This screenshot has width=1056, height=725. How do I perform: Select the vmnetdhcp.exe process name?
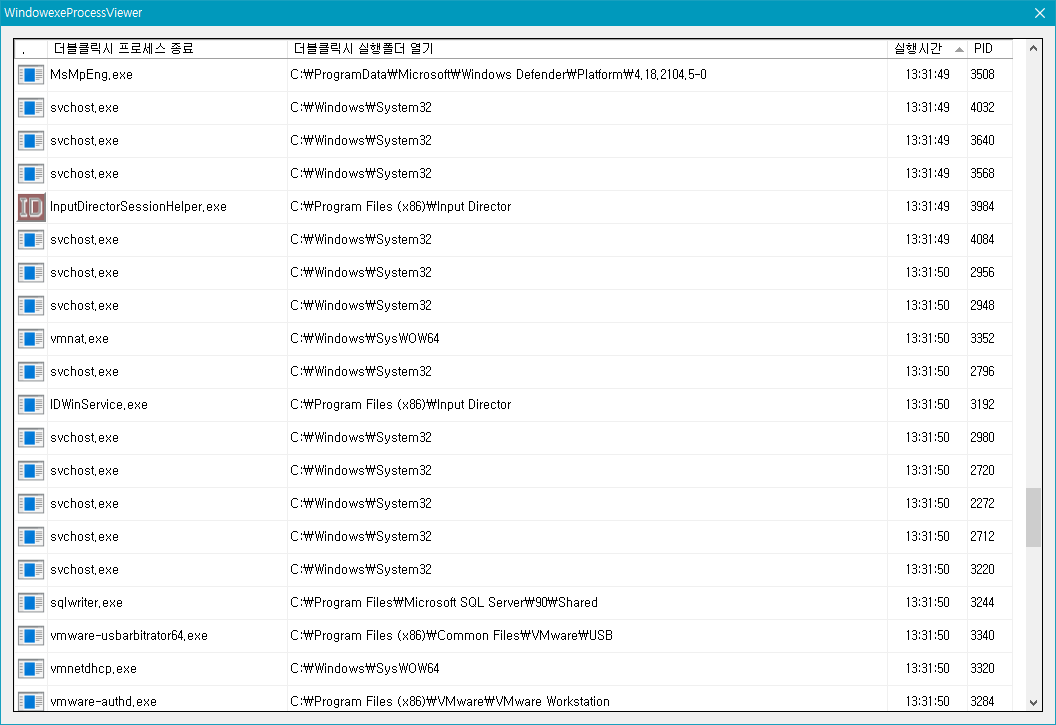[94, 668]
